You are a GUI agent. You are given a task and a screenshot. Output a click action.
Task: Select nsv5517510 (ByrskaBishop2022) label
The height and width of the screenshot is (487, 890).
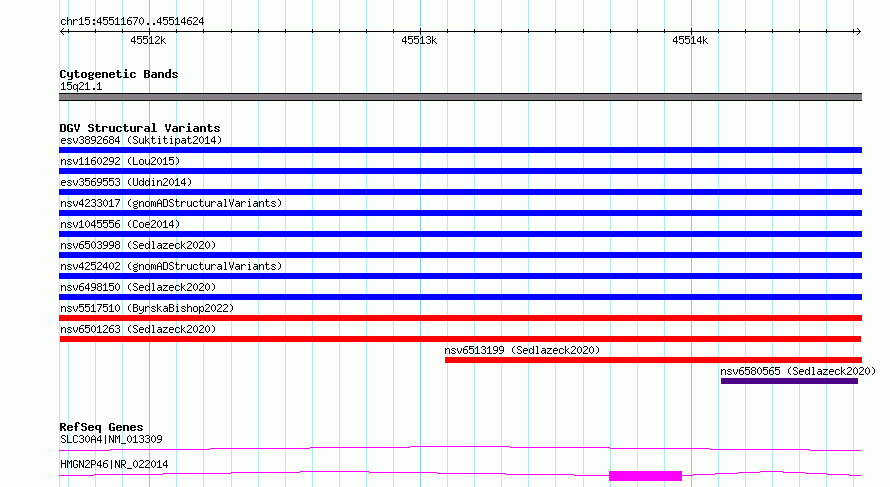[147, 308]
